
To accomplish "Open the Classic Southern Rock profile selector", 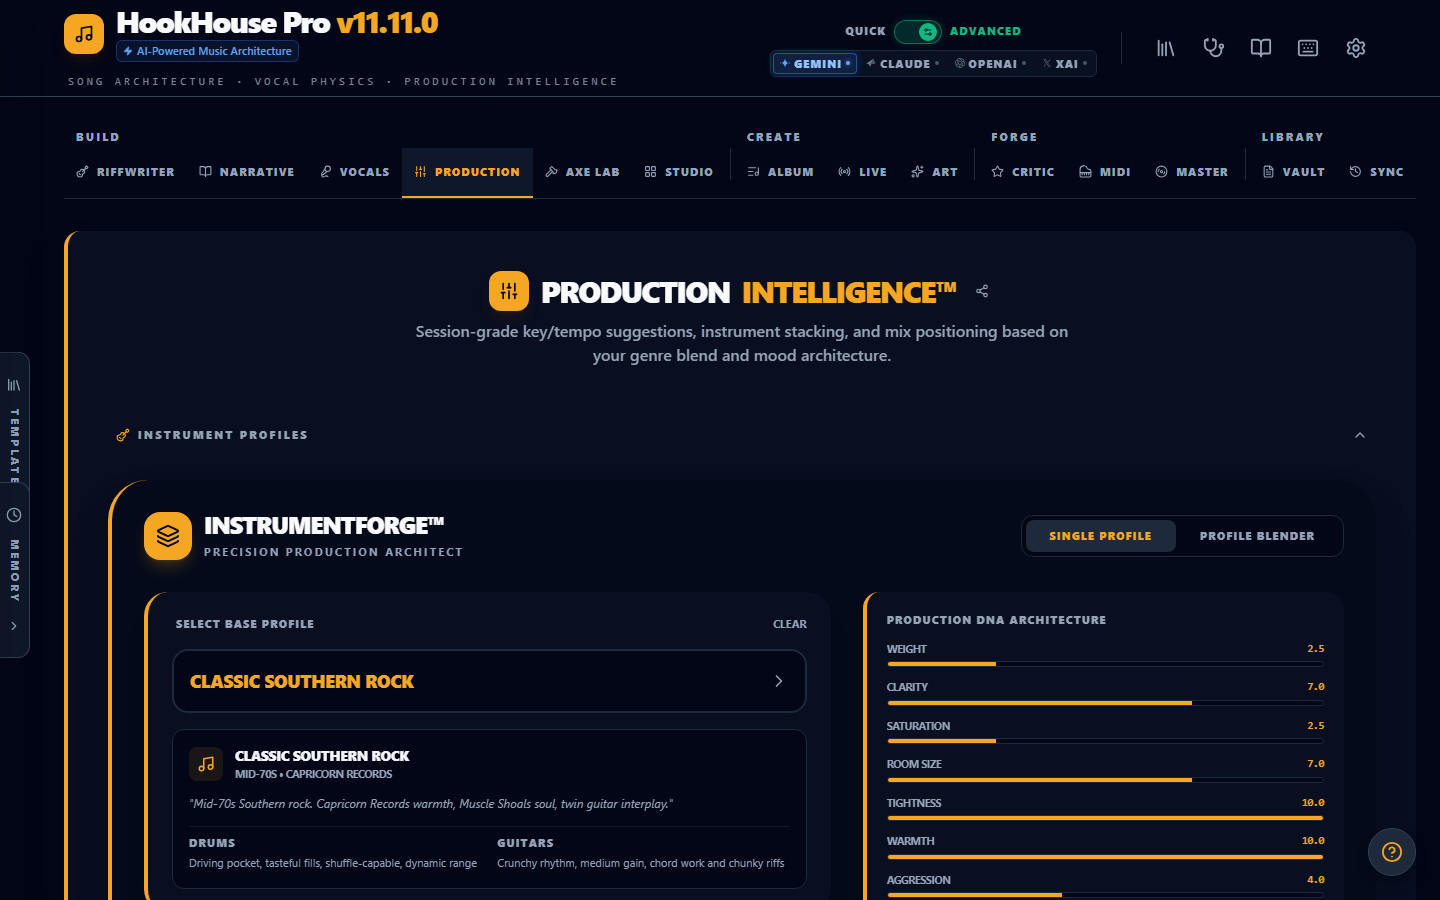I will (489, 681).
